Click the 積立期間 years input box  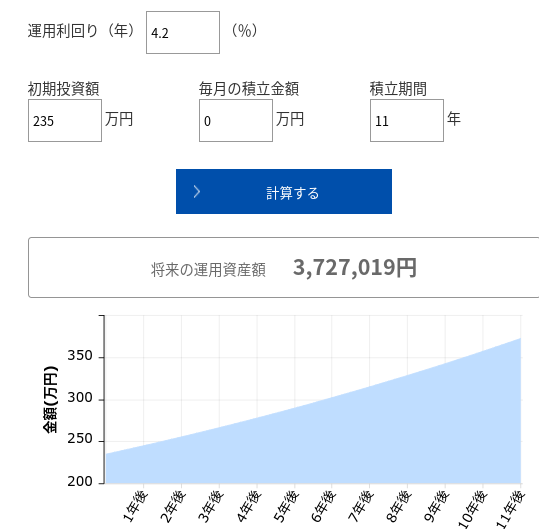(407, 121)
